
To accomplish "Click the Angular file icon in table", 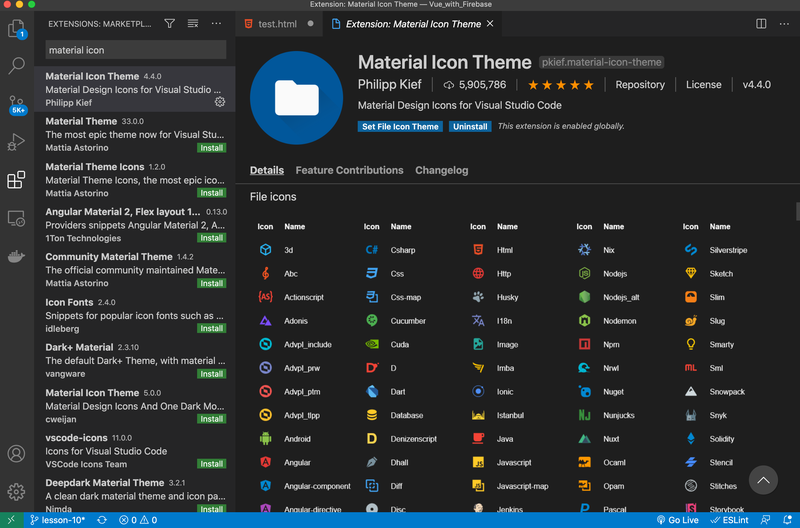I will [265, 462].
